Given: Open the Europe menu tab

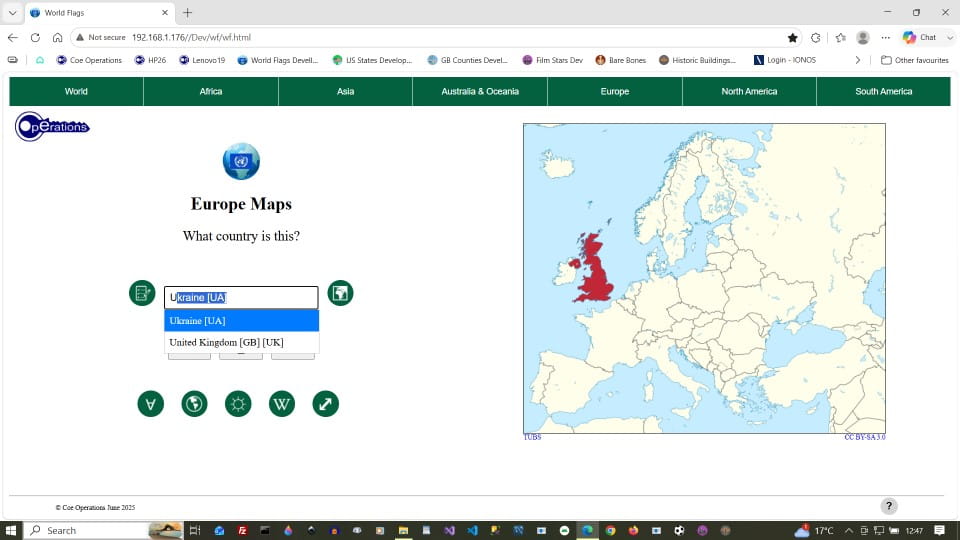Looking at the screenshot, I should pos(615,91).
